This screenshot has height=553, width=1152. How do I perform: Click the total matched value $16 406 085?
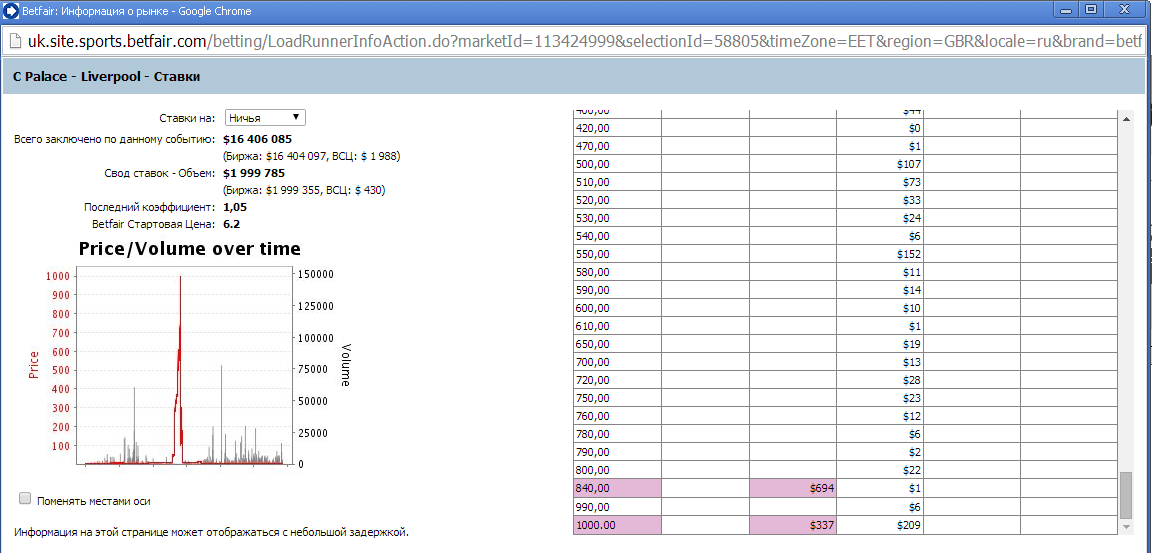(x=257, y=139)
